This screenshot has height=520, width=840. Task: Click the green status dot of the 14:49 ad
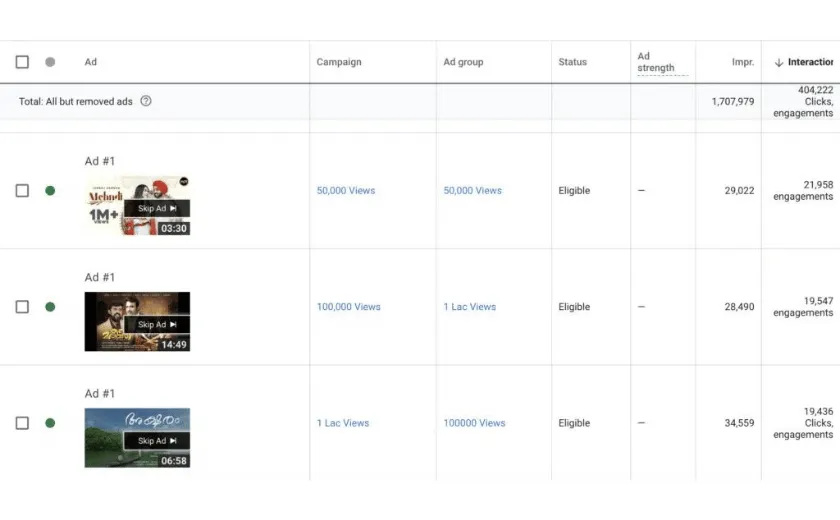point(50,307)
